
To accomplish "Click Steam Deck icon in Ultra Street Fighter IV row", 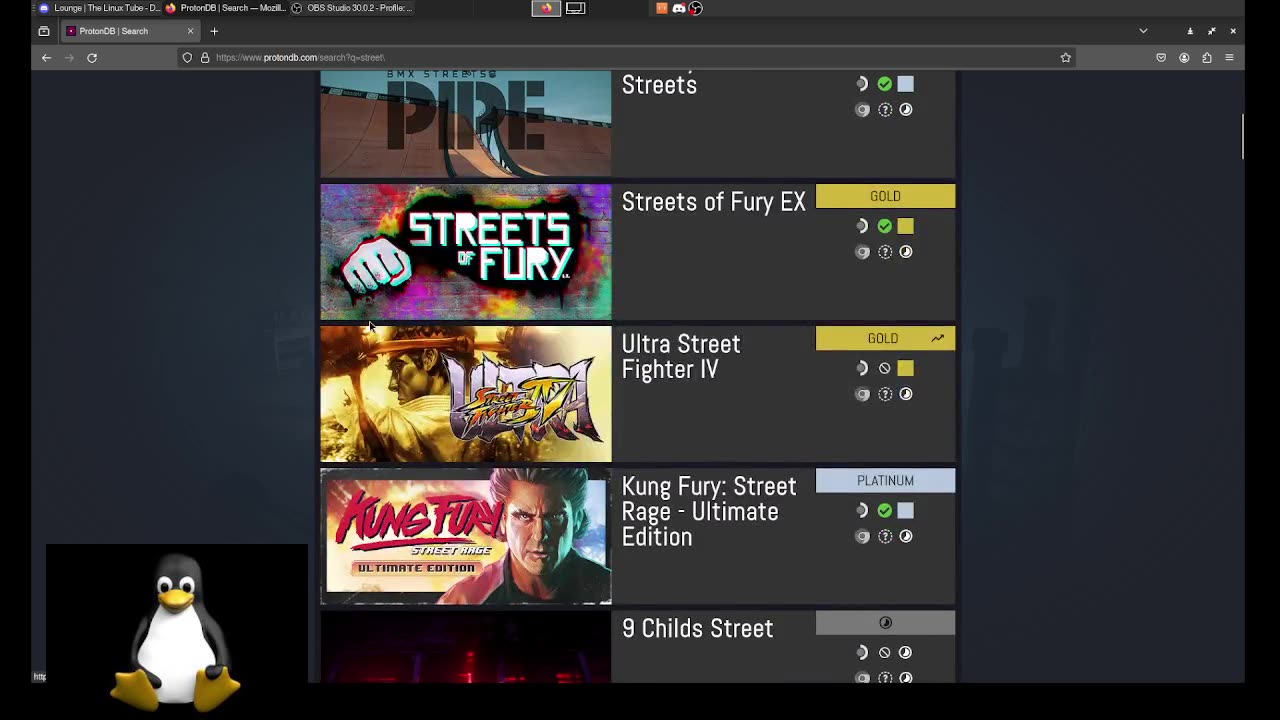I will pos(862,368).
